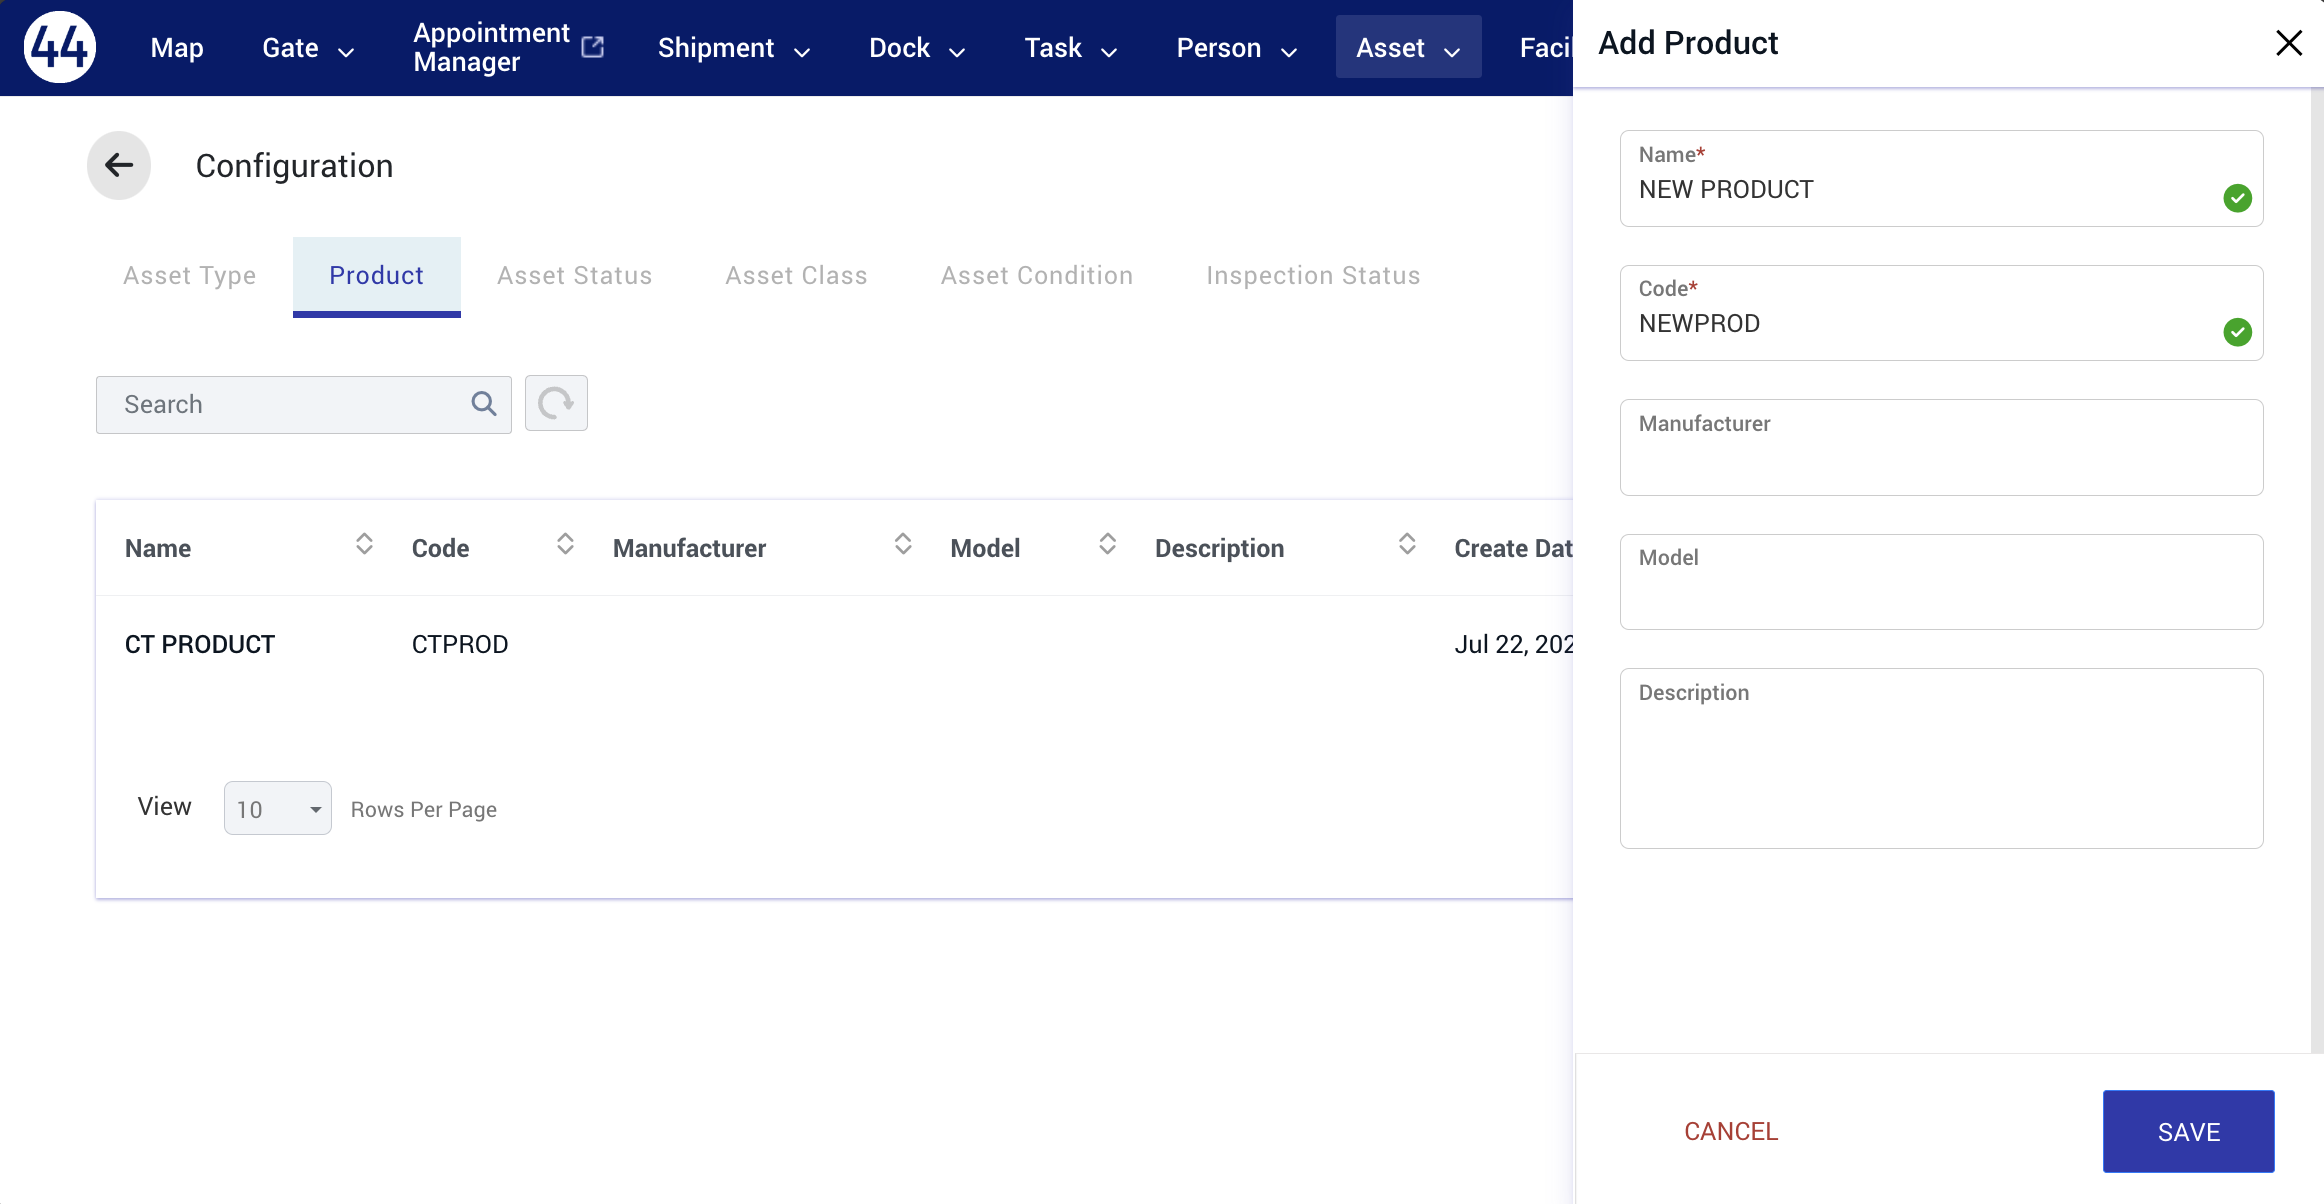Click the Code field with NEWPROD

[x=1941, y=313]
